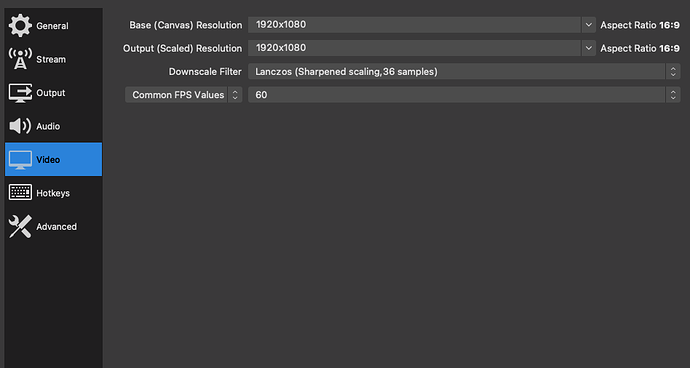
Task: Click the Audio speaker icon
Action: pos(20,126)
